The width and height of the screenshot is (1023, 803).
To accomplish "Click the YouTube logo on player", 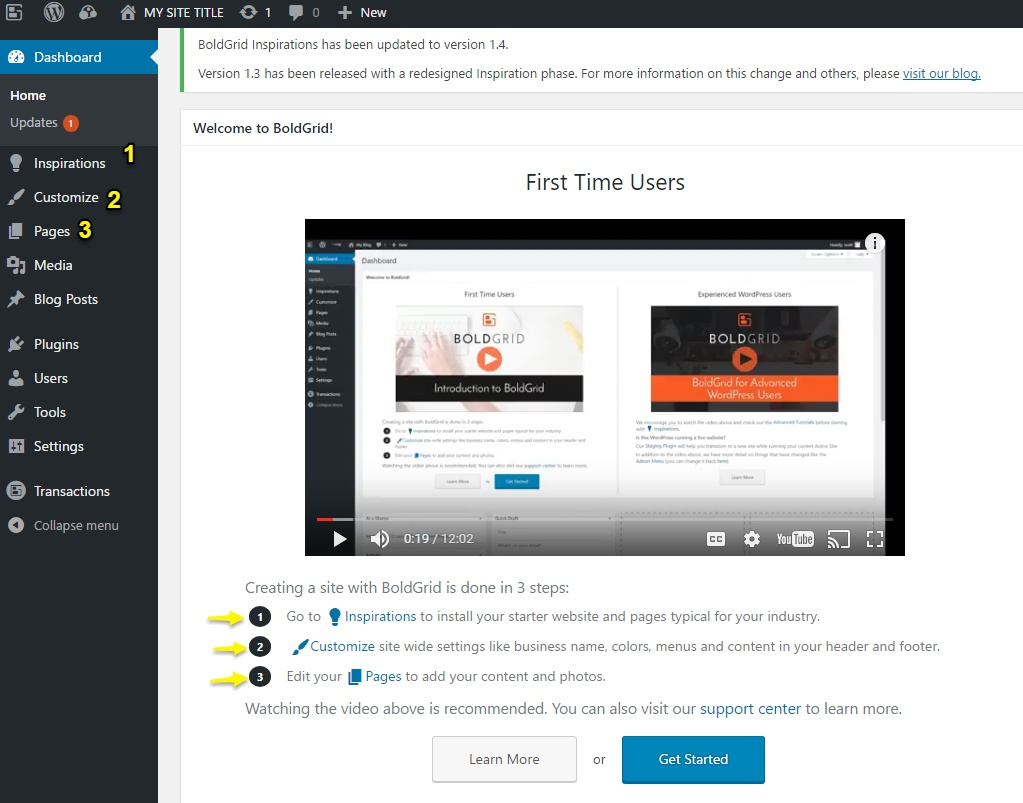I will 795,539.
